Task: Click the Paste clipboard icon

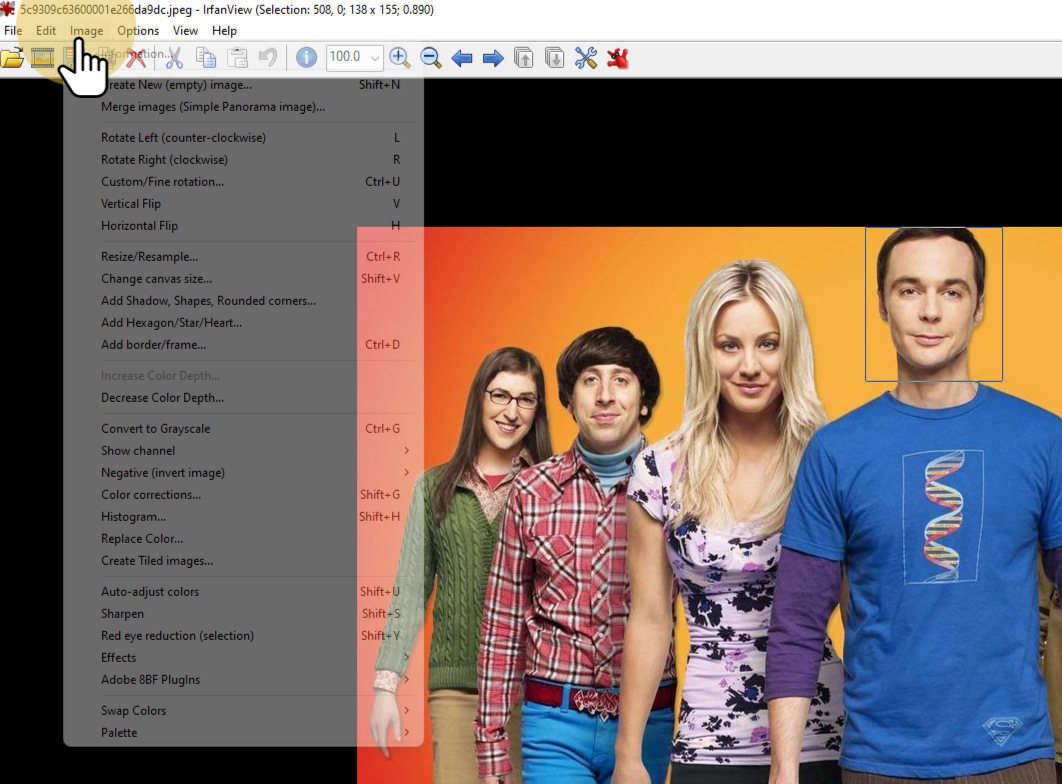Action: pos(237,58)
